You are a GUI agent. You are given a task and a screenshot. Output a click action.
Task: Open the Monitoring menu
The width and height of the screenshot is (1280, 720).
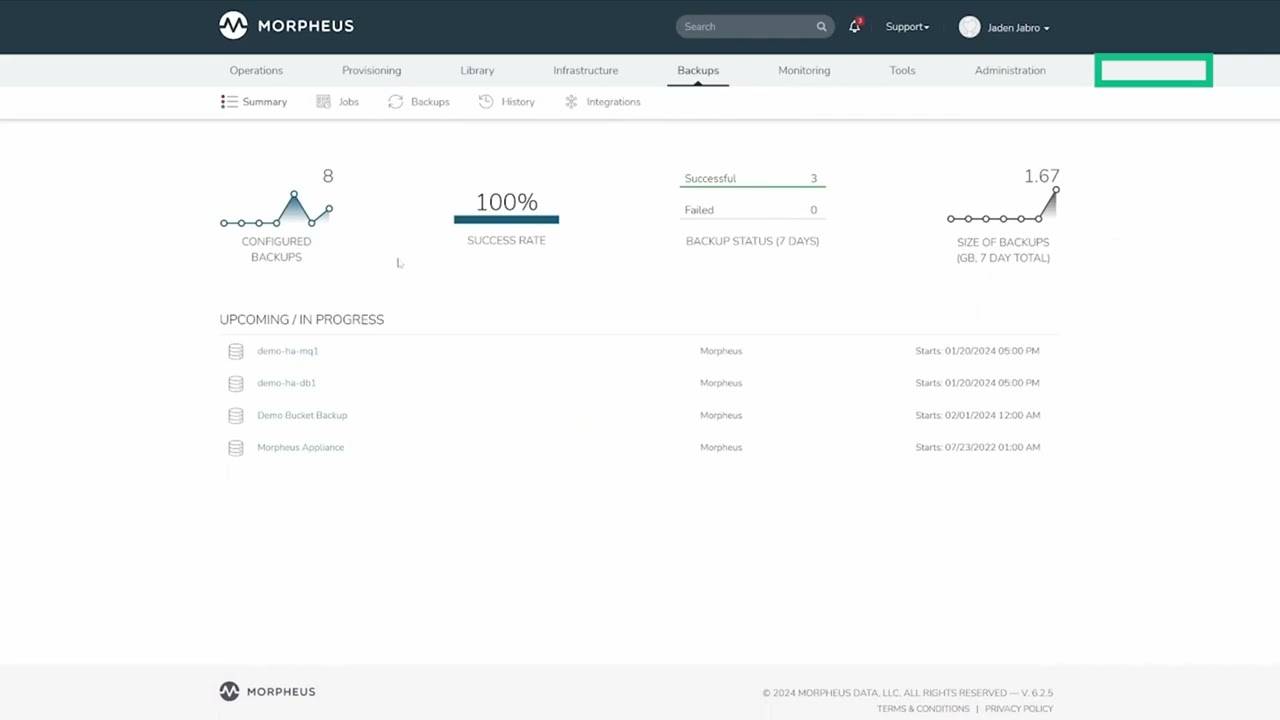[804, 70]
